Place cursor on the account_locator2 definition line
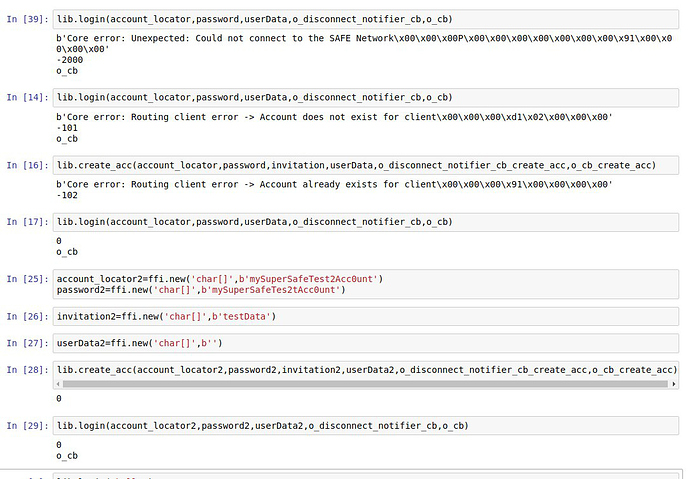 (x=220, y=278)
